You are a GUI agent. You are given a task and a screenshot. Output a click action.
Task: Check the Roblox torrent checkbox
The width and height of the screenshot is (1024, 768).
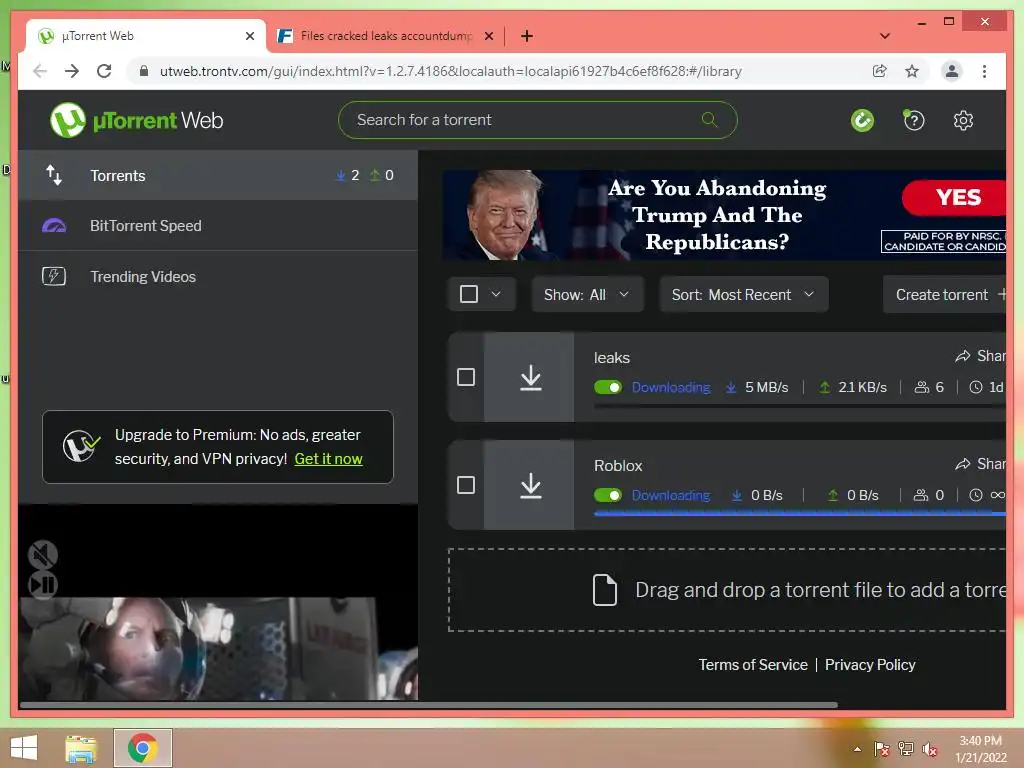466,485
